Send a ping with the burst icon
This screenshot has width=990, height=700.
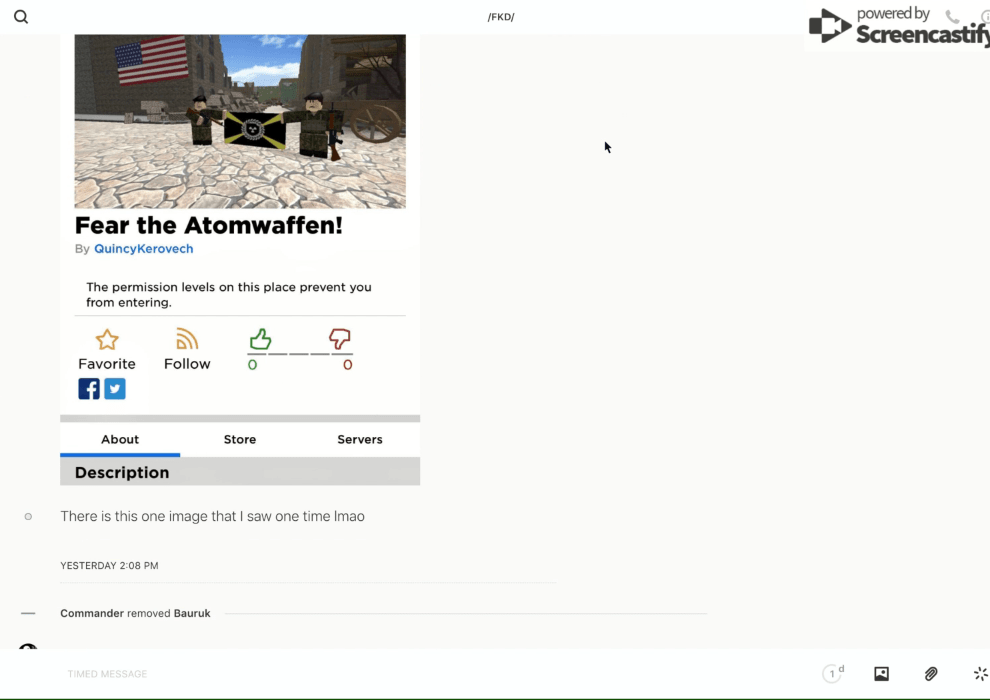click(980, 674)
